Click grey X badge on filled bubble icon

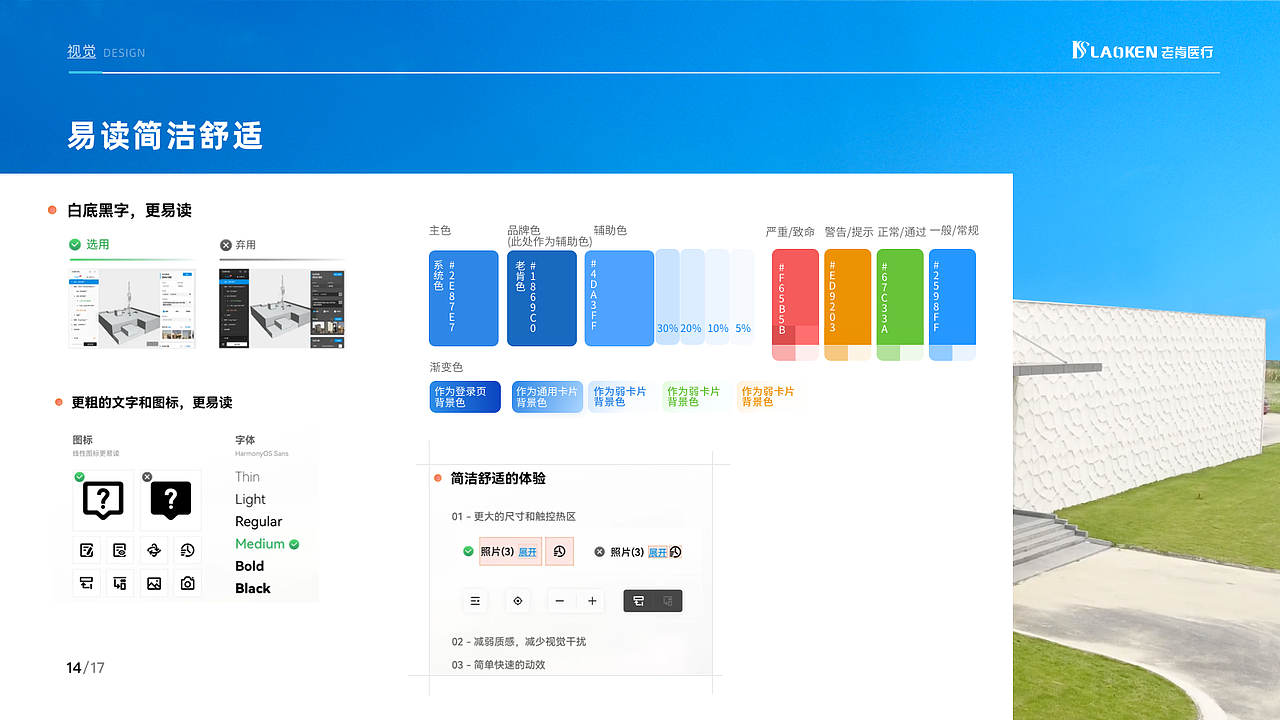coord(148,477)
